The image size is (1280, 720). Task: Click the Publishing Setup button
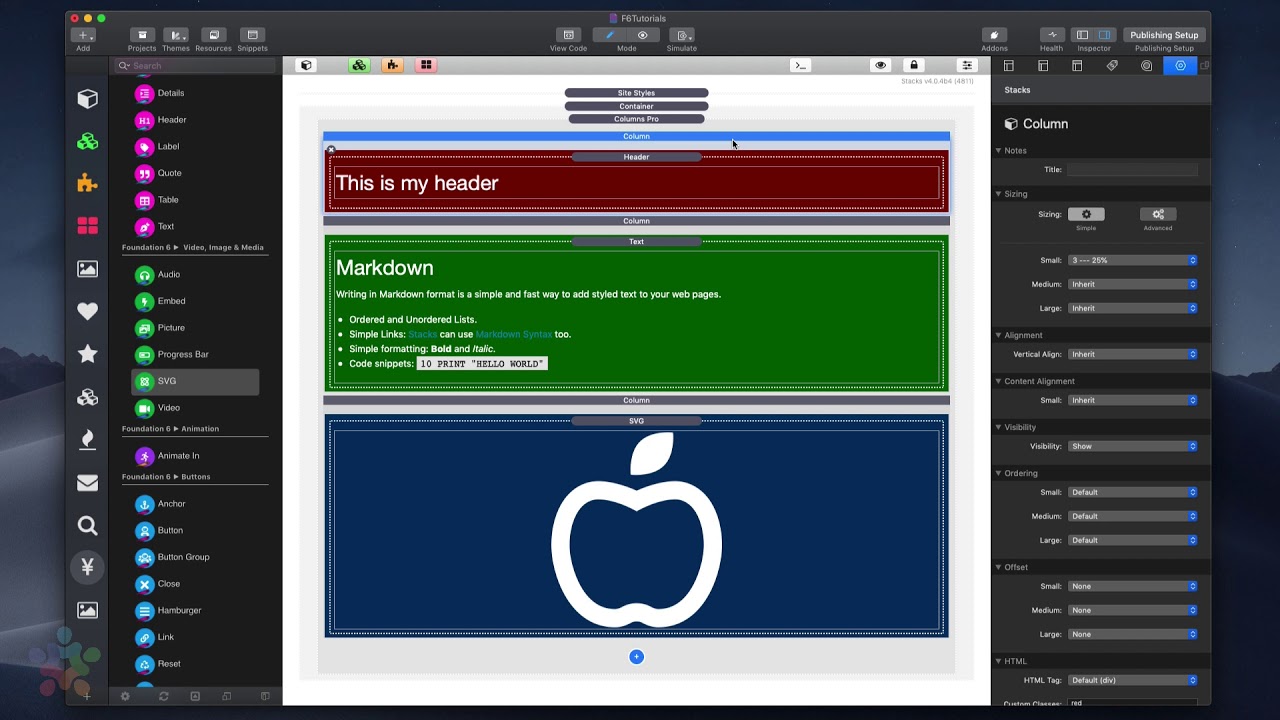tap(1164, 35)
